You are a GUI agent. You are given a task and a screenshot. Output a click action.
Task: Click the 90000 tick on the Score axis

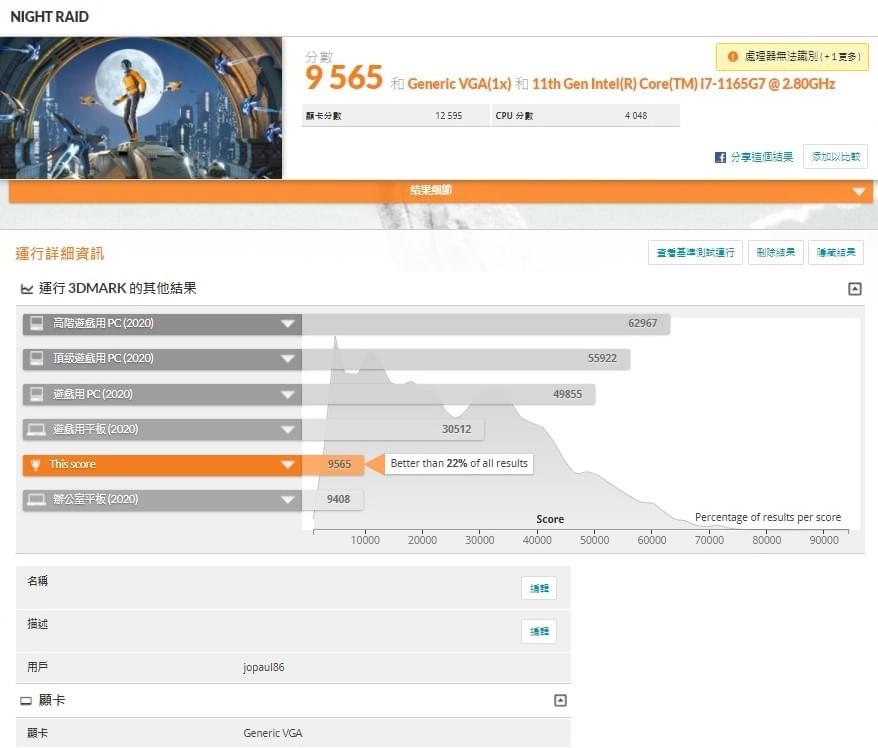point(824,540)
